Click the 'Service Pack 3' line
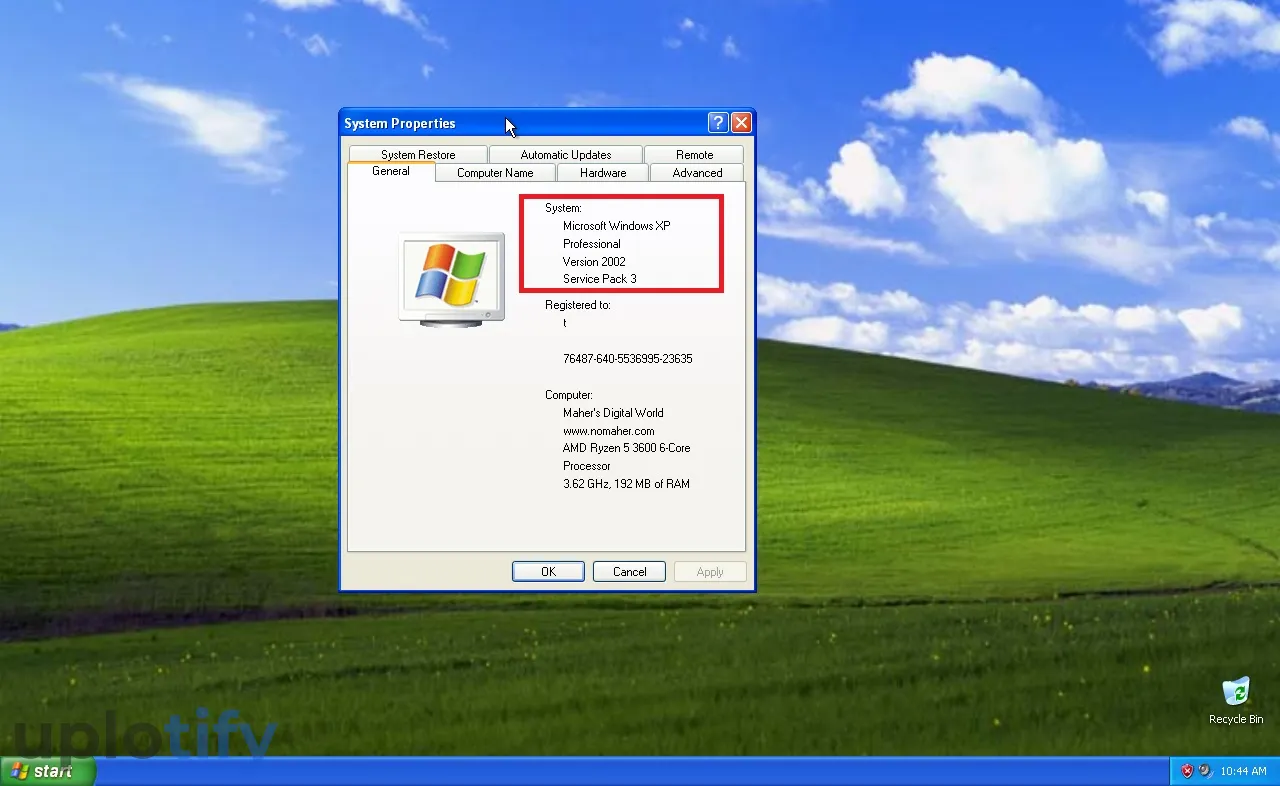 coord(600,279)
